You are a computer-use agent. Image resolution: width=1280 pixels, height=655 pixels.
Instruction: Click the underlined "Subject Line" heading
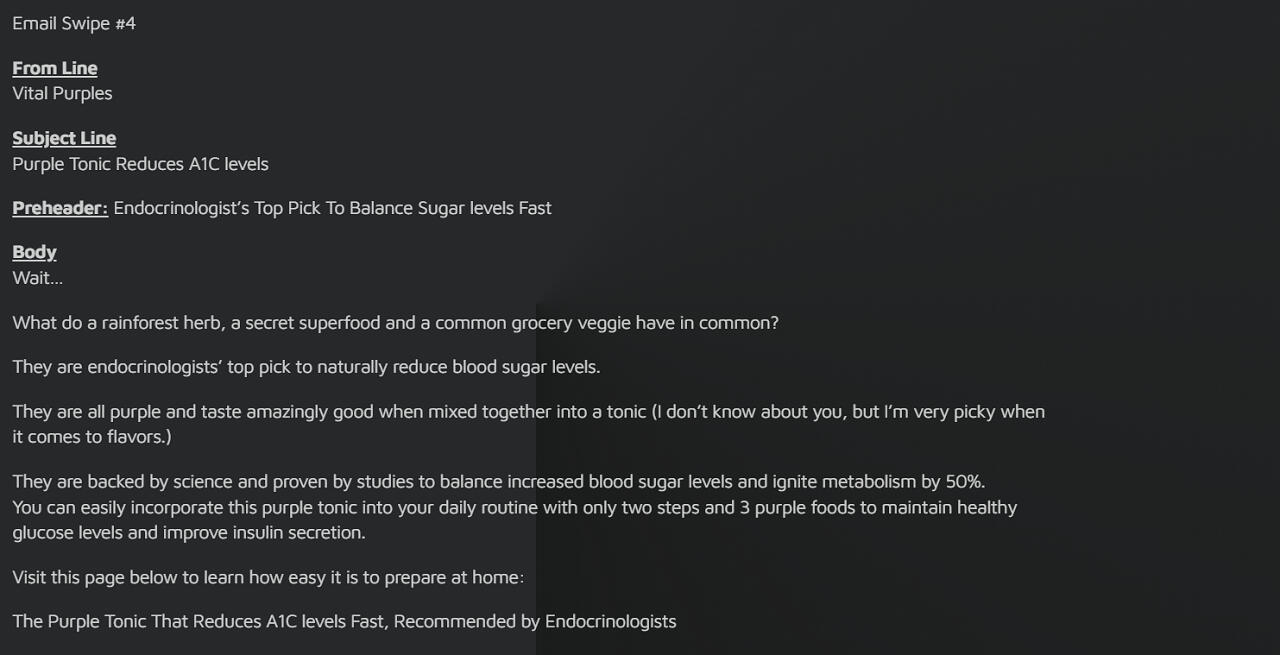point(64,138)
